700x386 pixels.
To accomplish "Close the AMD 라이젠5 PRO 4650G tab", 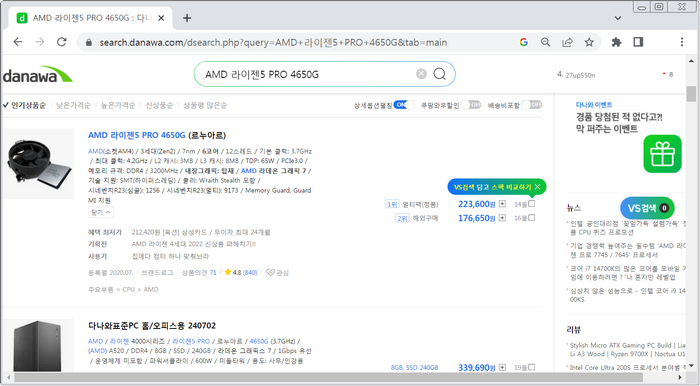I will point(161,18).
